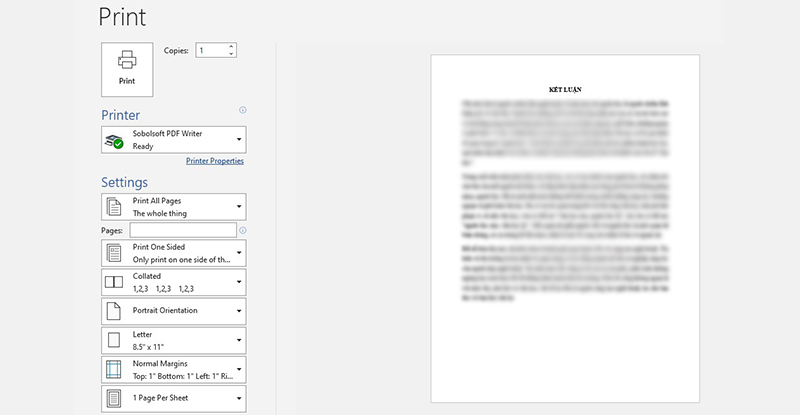Click the Sobolsoft PDF Writer printer icon

115,140
